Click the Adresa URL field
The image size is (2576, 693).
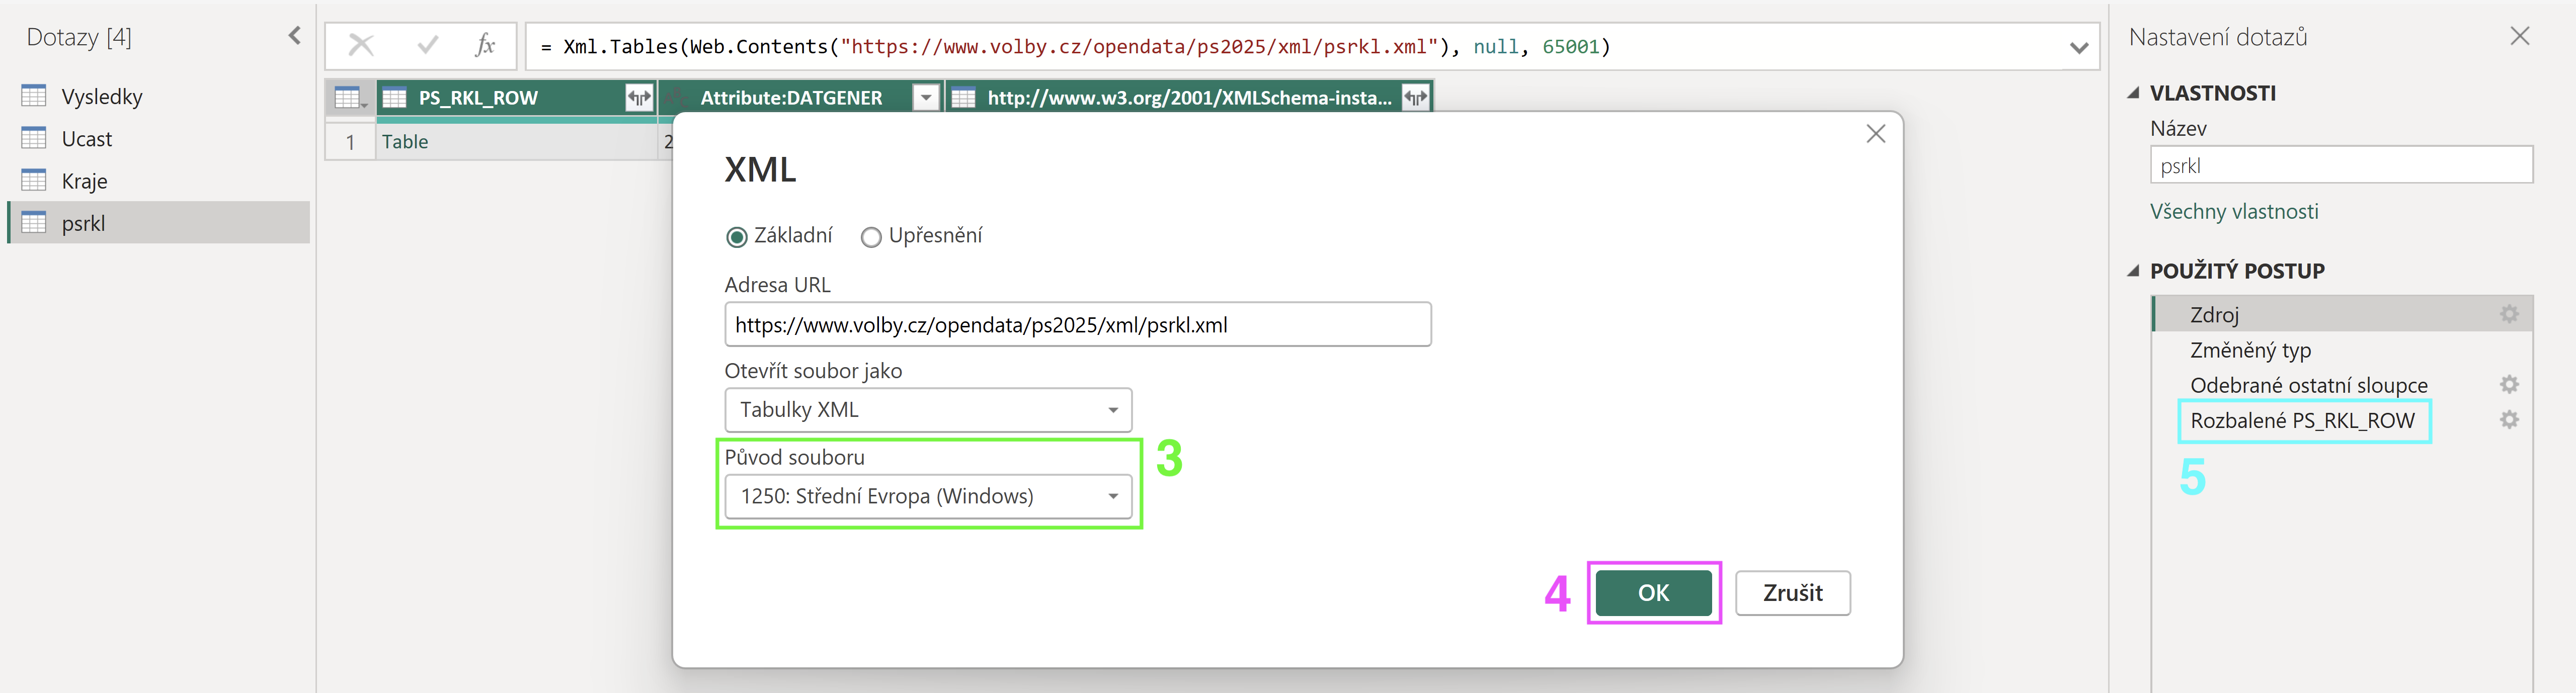(x=1077, y=324)
